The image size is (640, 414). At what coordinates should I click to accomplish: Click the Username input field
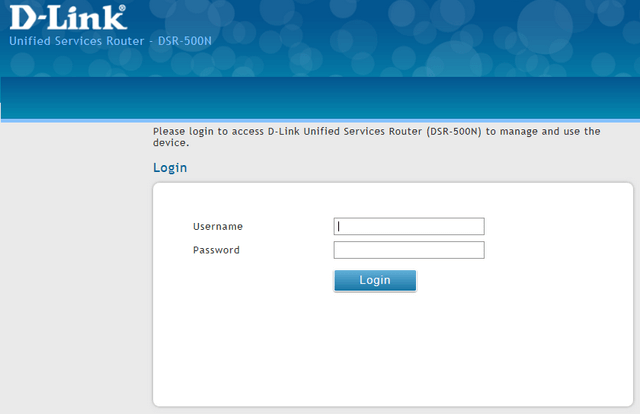click(409, 226)
